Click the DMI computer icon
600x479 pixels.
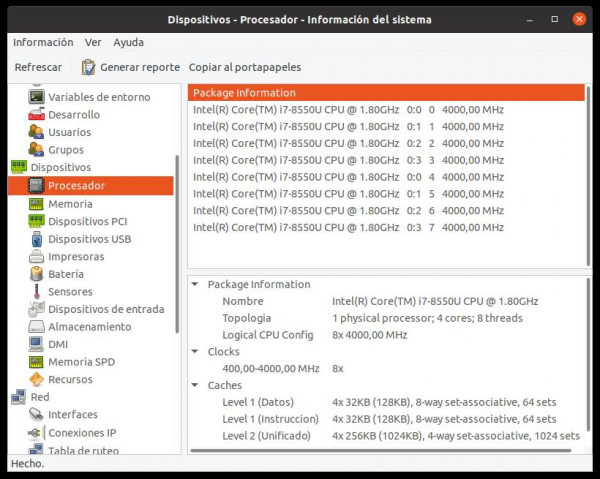[x=36, y=344]
